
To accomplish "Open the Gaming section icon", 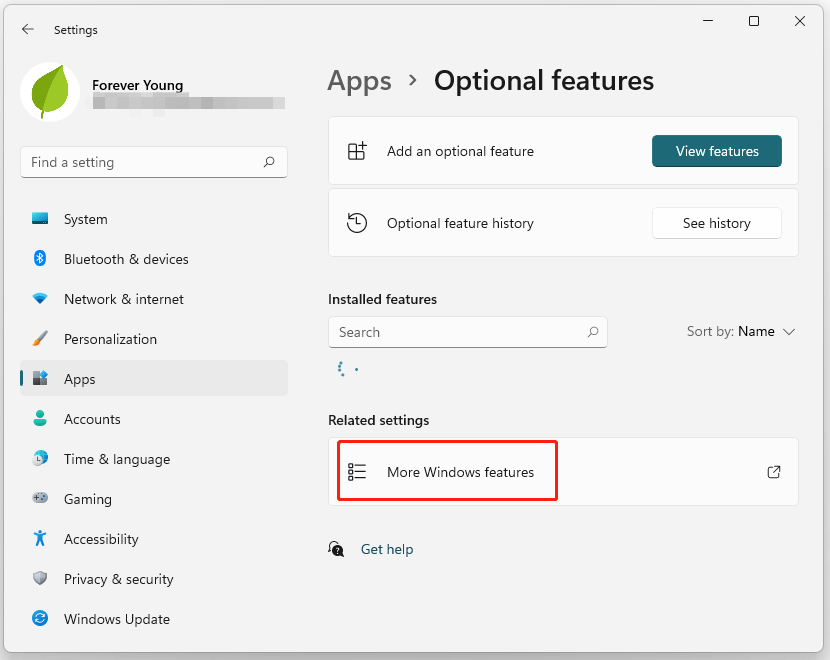I will coord(40,499).
